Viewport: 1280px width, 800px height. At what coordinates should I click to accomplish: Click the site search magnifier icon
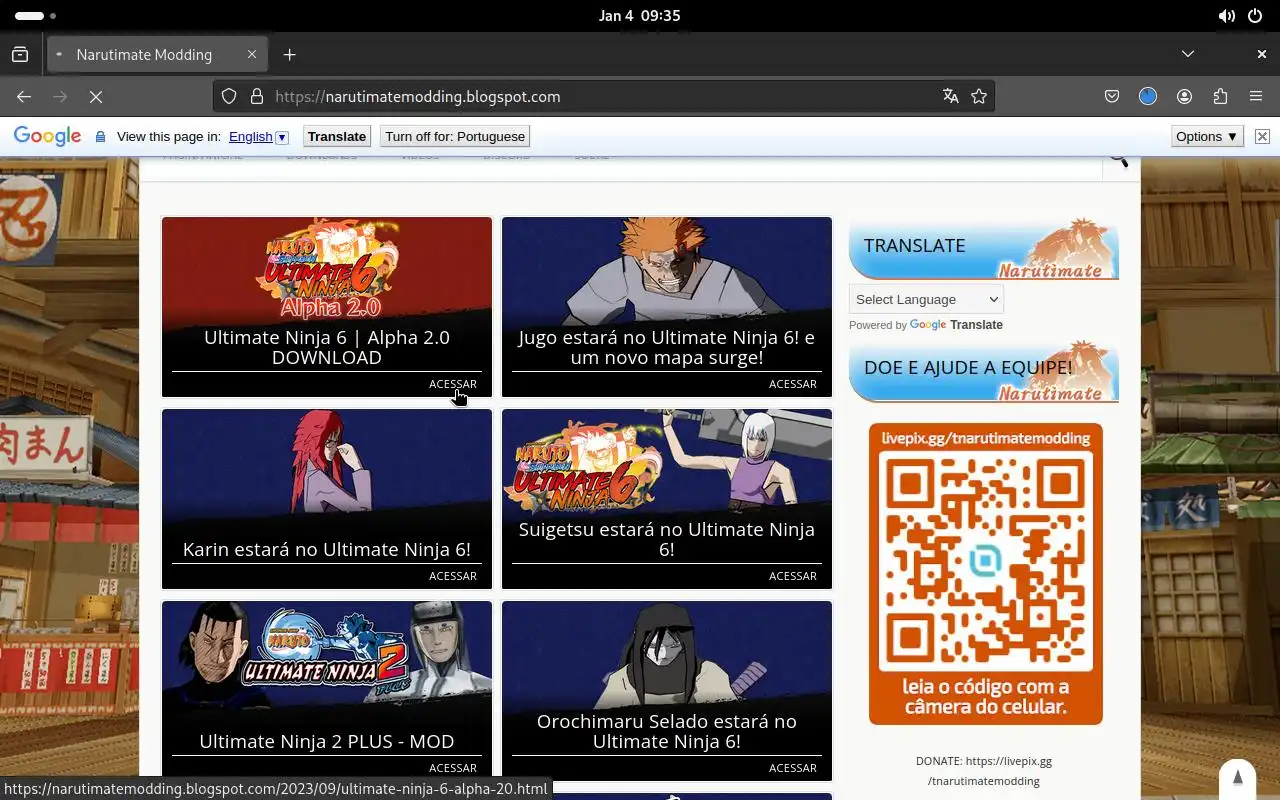pyautogui.click(x=1119, y=159)
